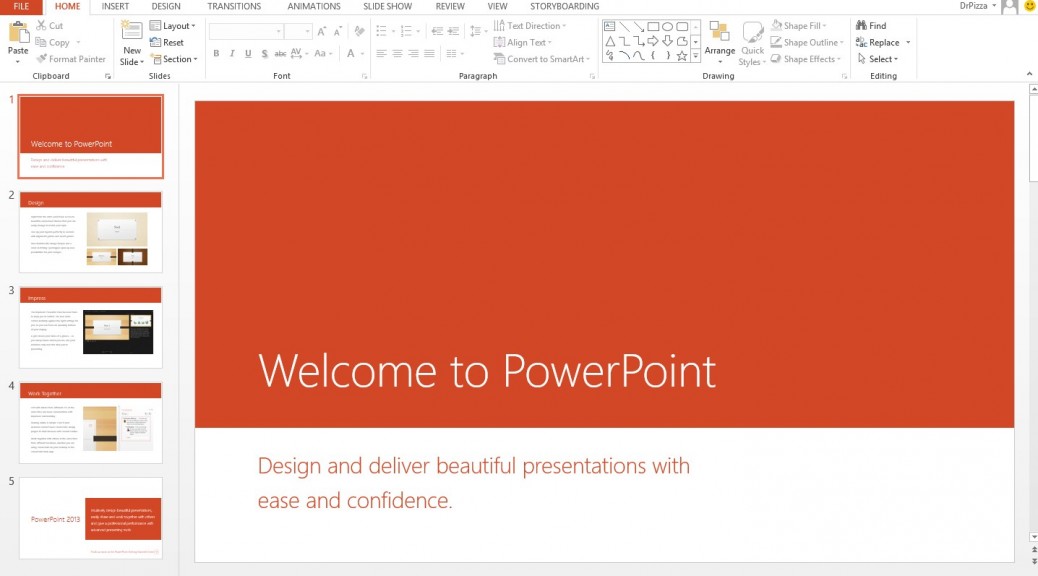1038x576 pixels.
Task: Align text to the left
Action: [x=381, y=54]
